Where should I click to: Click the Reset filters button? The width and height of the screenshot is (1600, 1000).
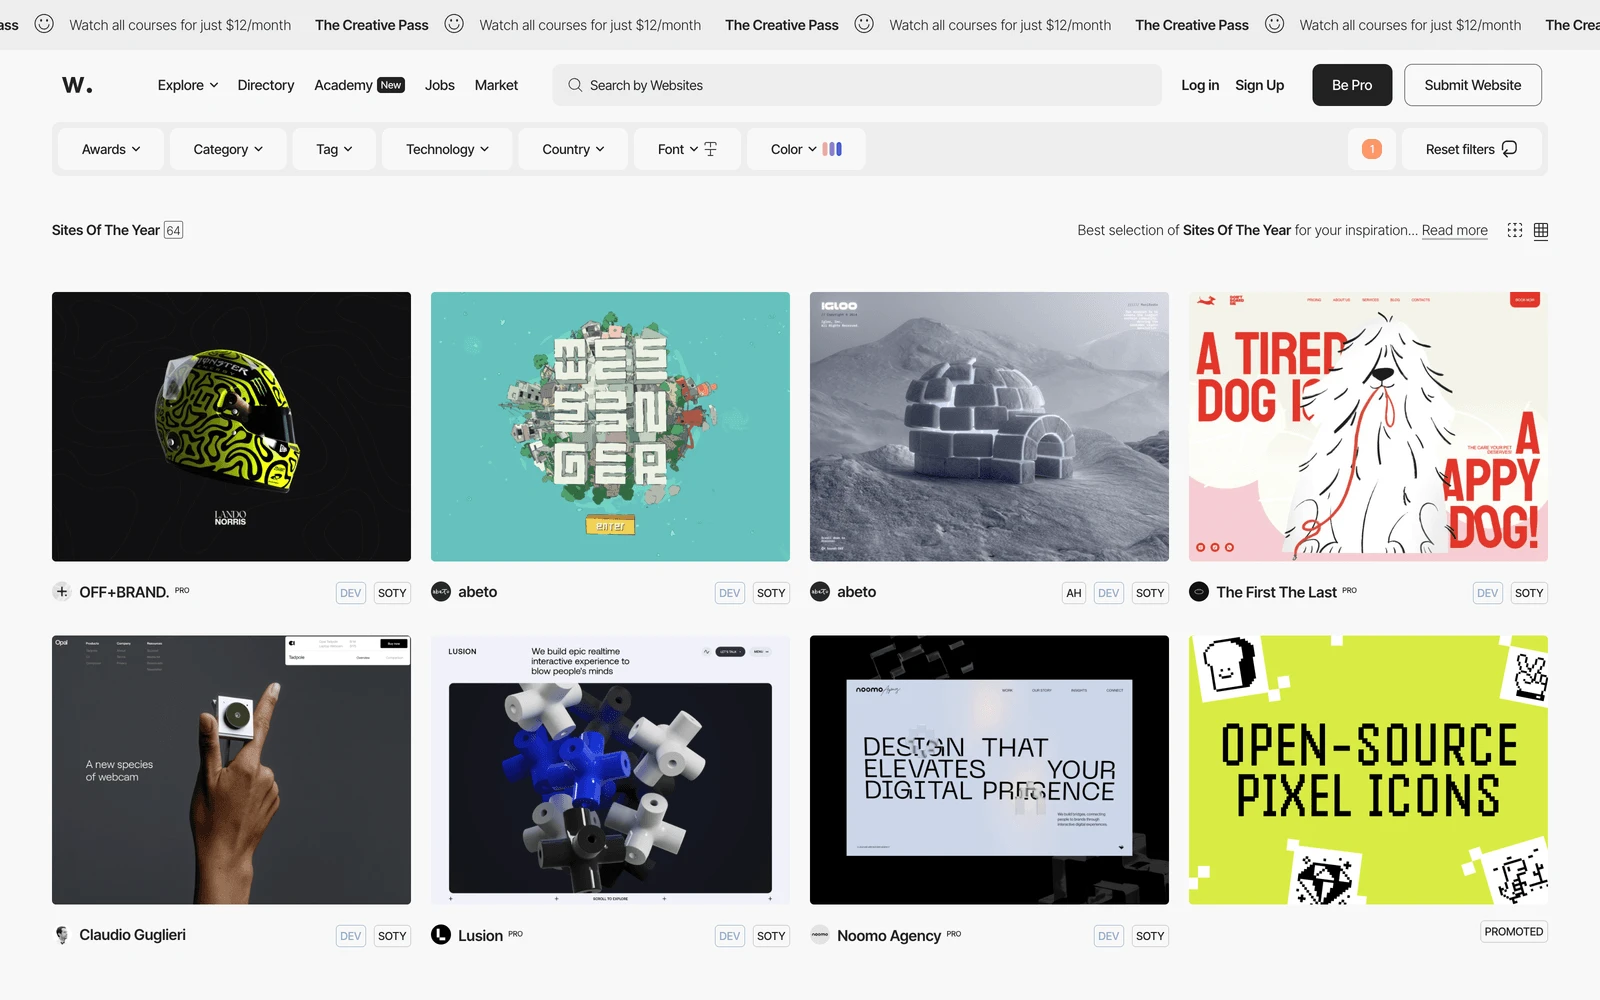click(1472, 149)
